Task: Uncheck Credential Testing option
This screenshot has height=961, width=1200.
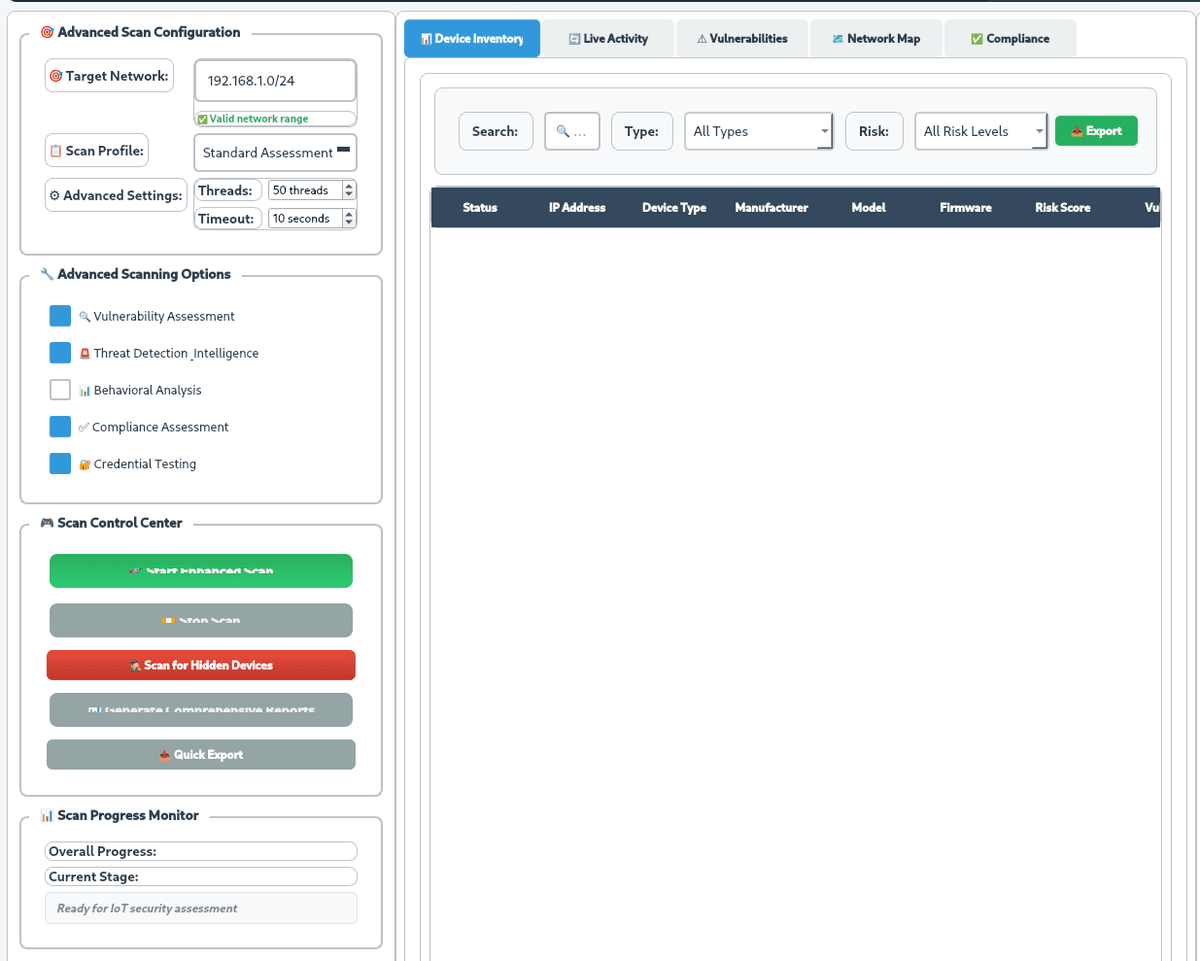Action: (60, 463)
